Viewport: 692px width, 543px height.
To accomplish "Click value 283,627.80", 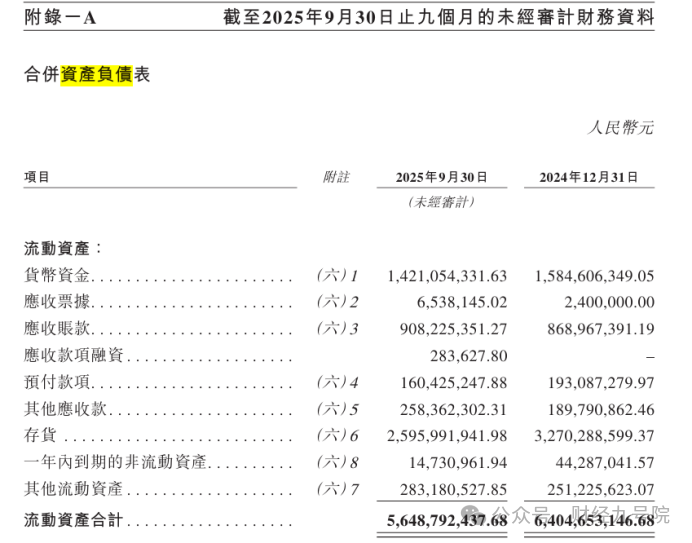I will click(469, 356).
